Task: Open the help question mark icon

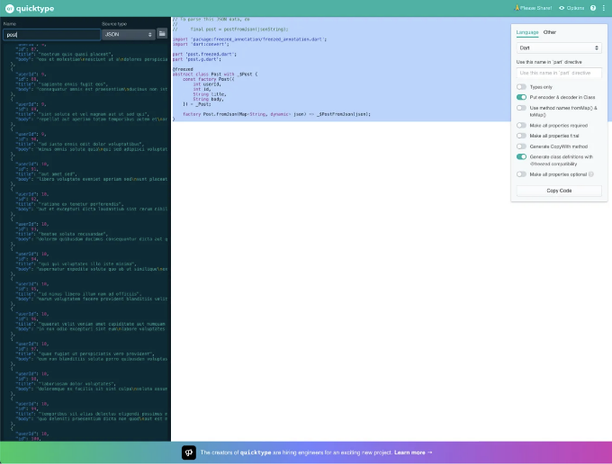Action: [x=593, y=8]
